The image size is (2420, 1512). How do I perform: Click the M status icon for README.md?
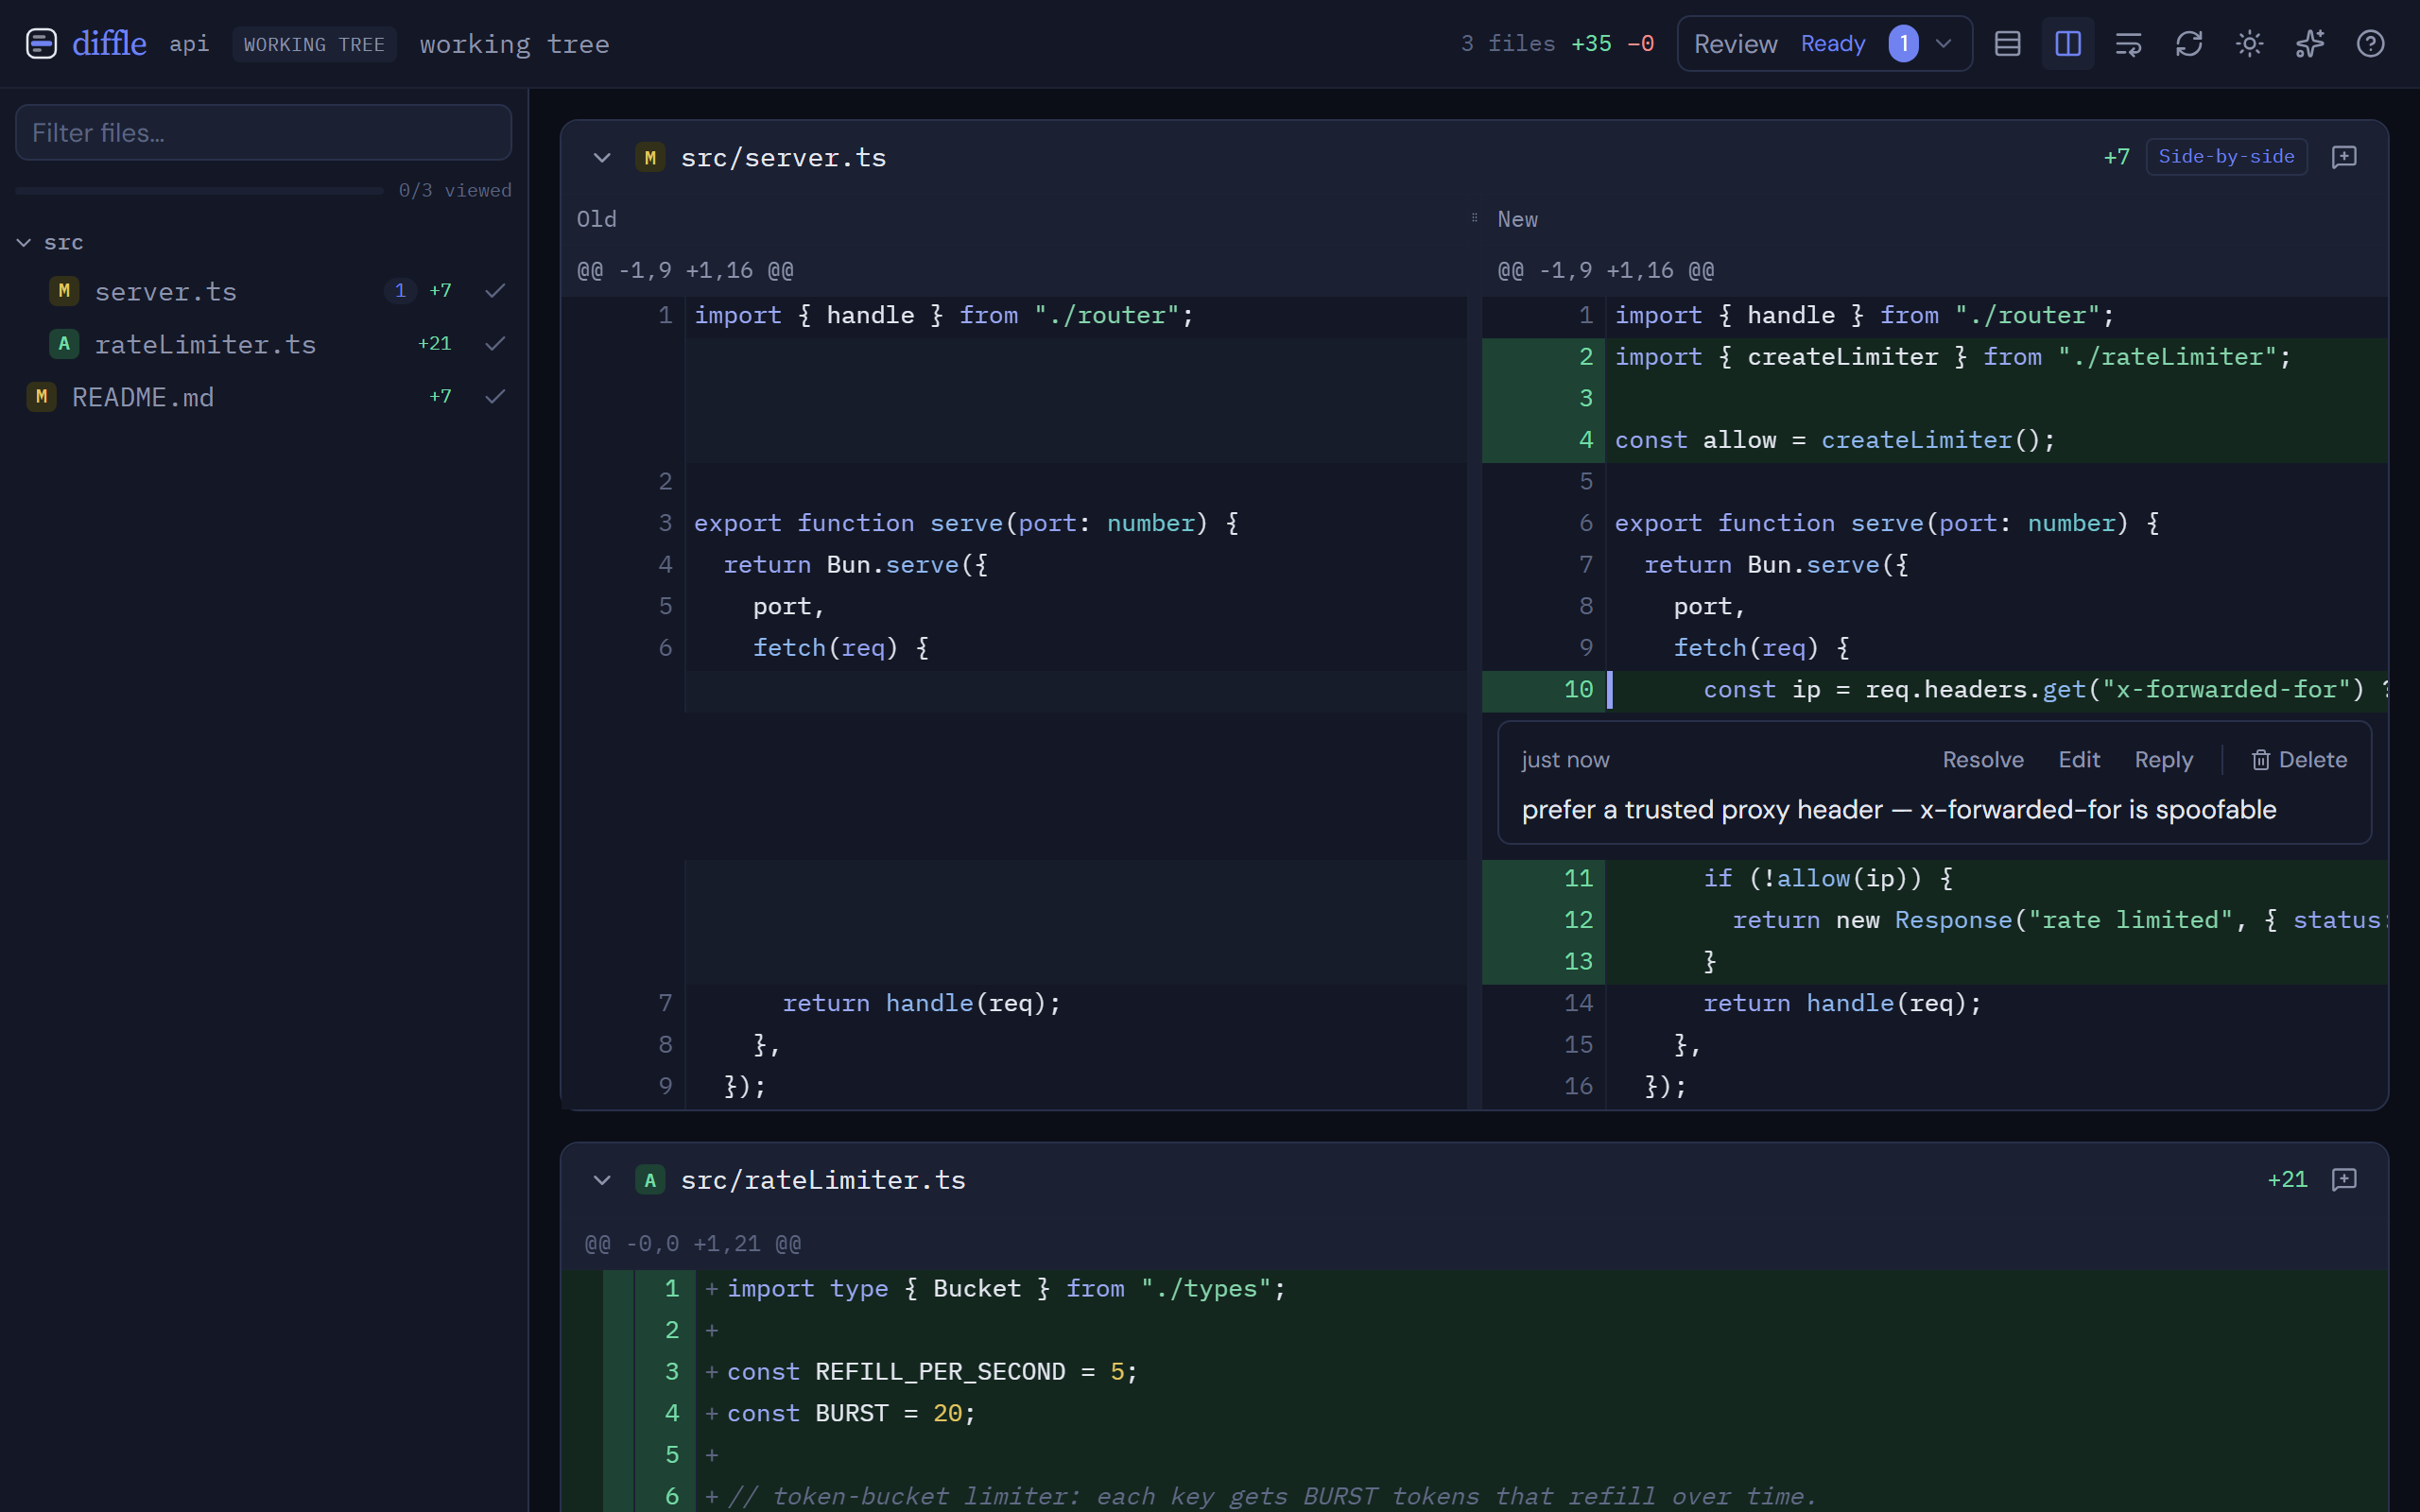point(41,397)
